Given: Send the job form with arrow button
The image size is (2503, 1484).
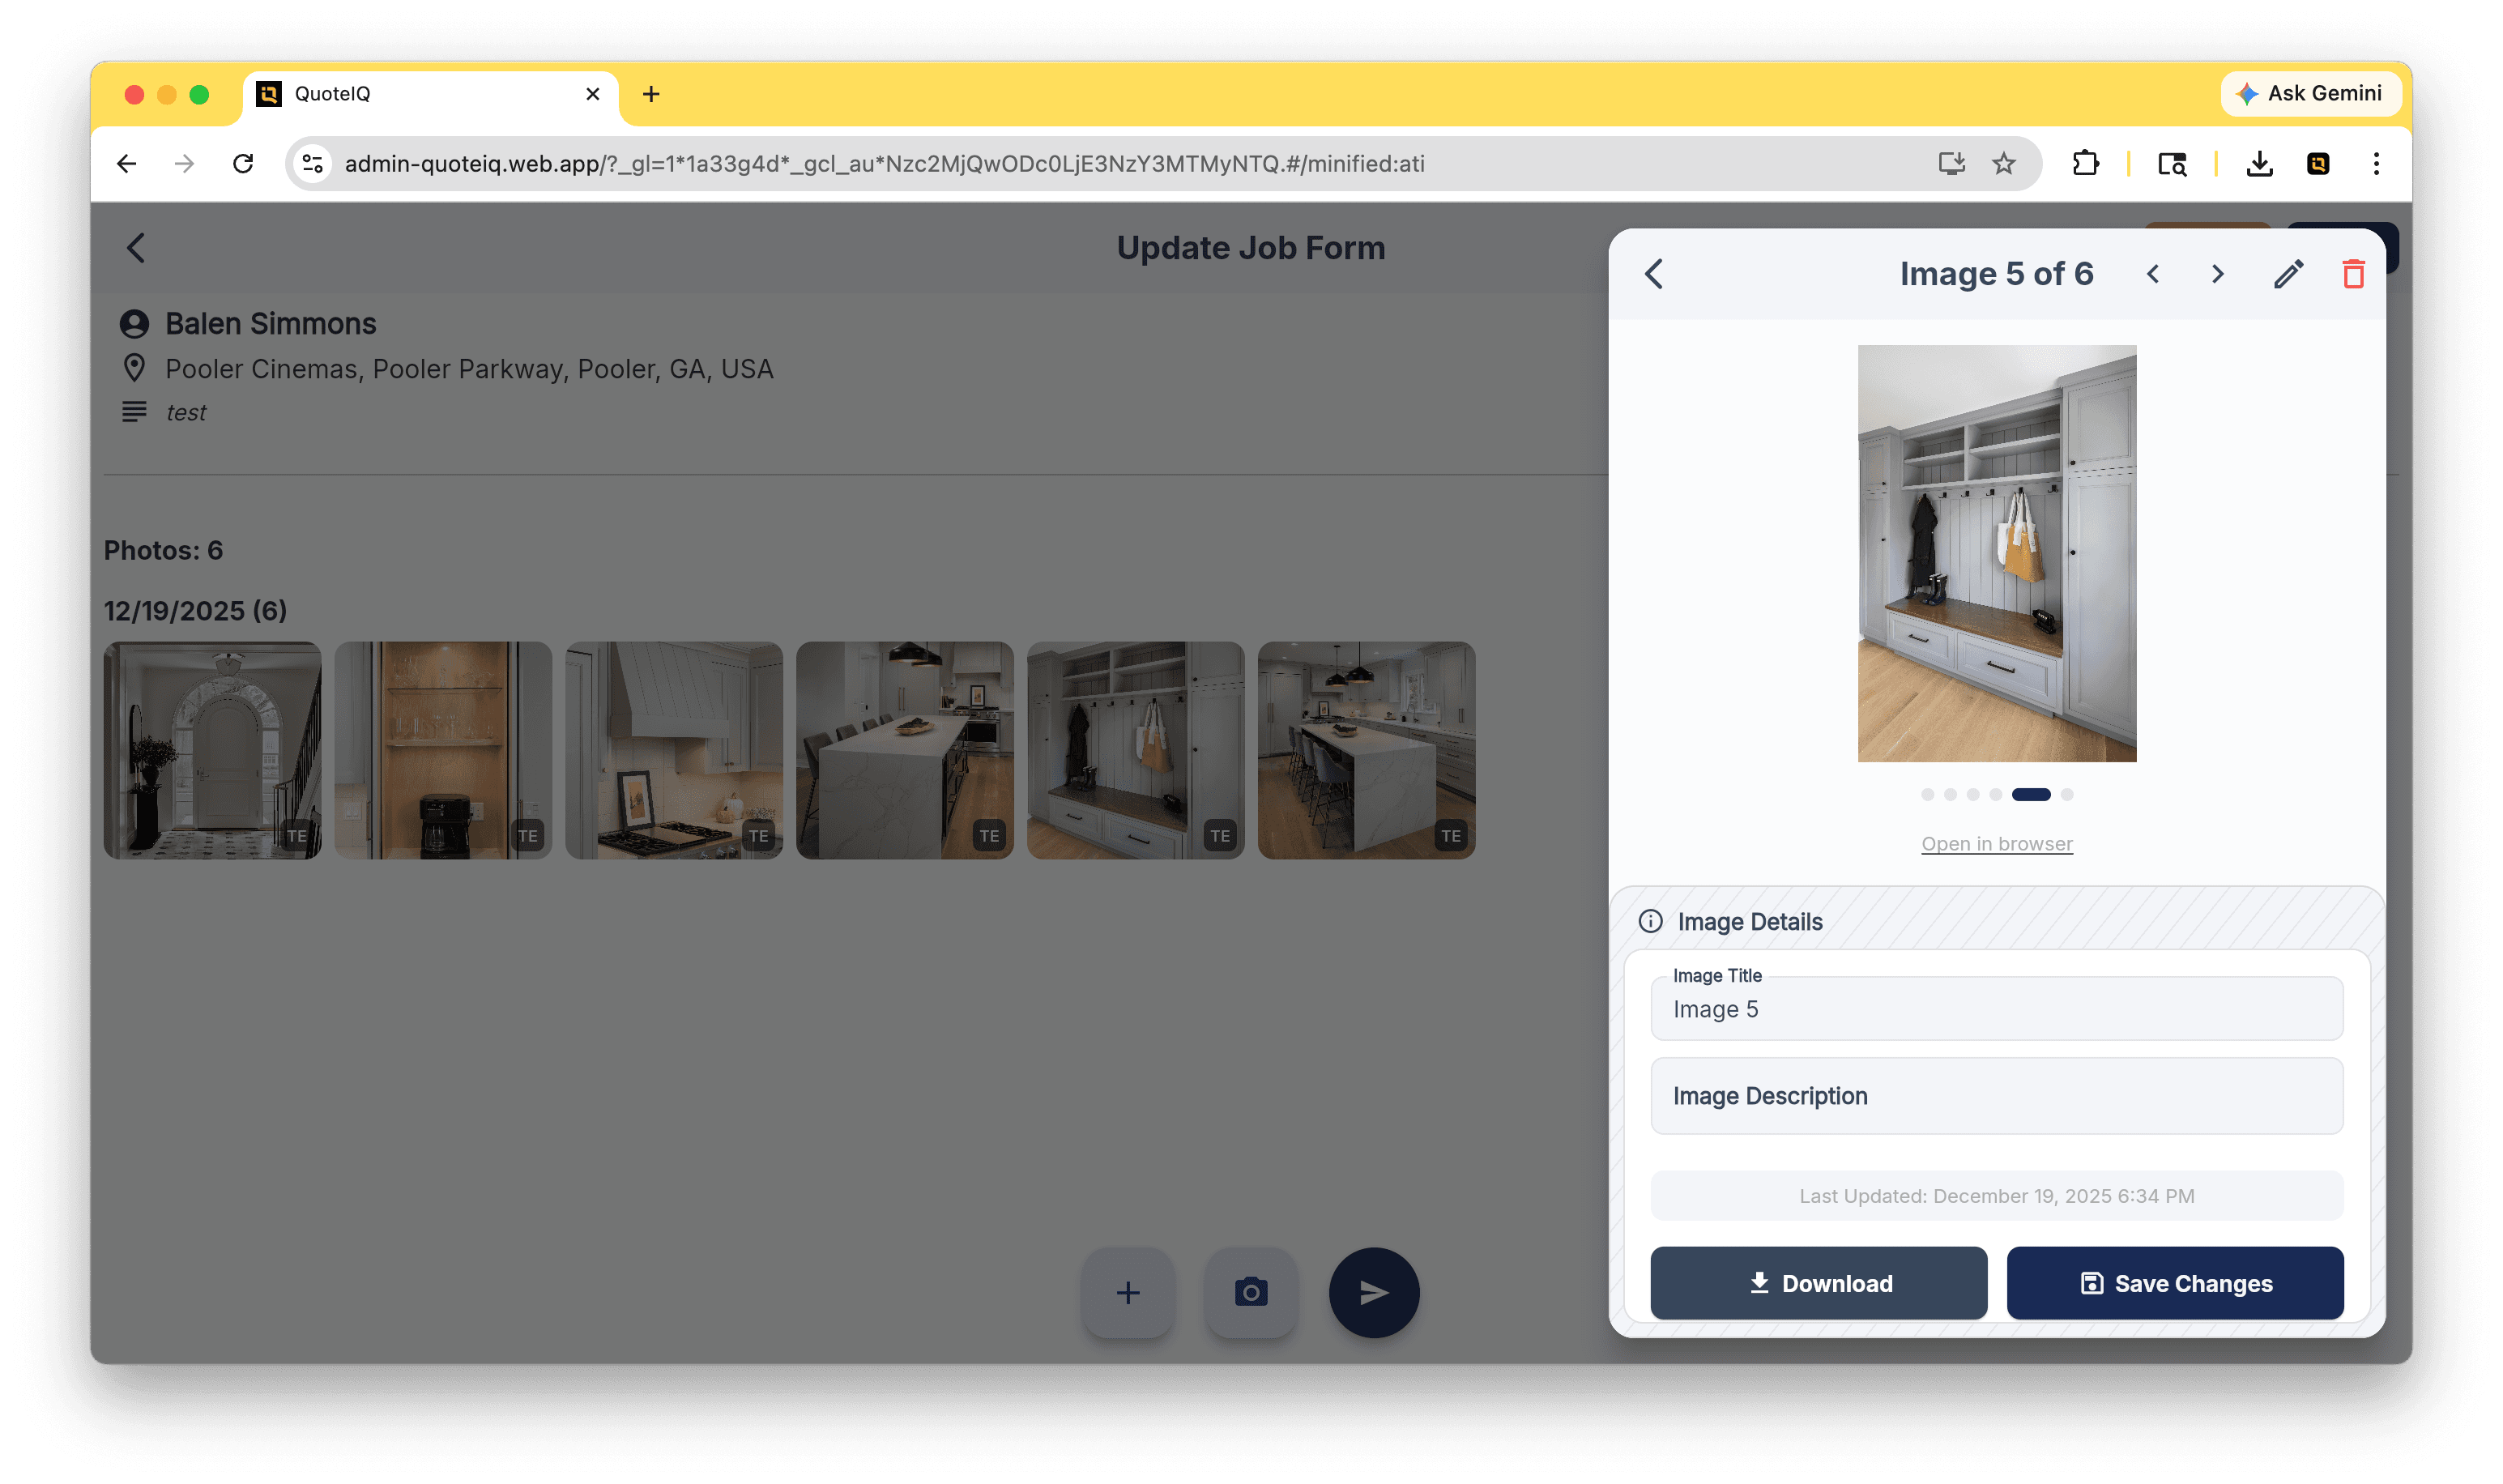Looking at the screenshot, I should [x=1374, y=1292].
